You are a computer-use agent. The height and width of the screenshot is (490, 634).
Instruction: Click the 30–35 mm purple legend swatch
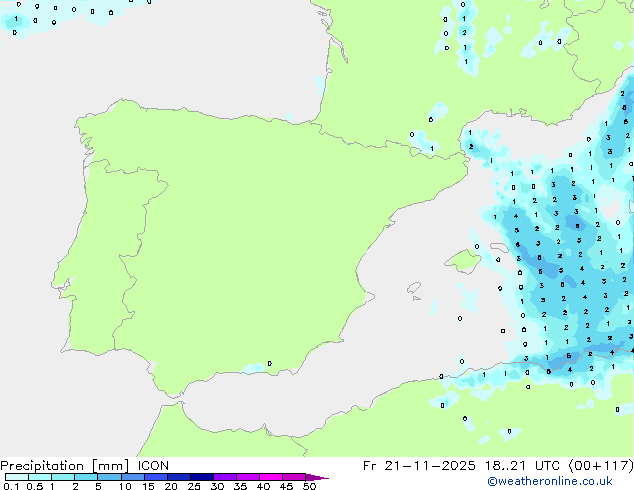(x=224, y=477)
